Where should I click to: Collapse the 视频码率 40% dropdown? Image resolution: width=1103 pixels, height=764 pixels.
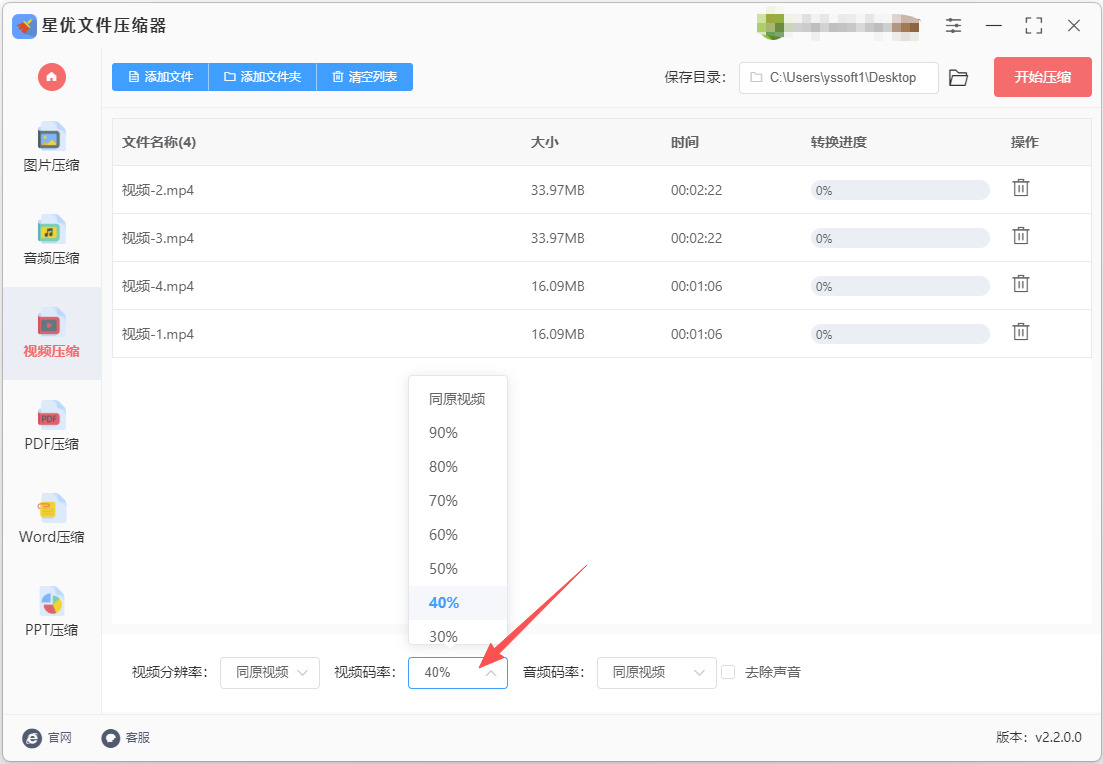click(458, 673)
